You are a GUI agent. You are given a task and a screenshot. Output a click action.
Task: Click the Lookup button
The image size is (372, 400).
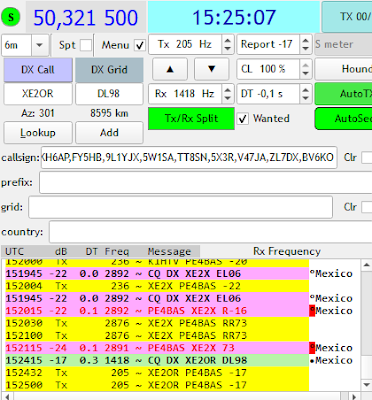[38, 133]
